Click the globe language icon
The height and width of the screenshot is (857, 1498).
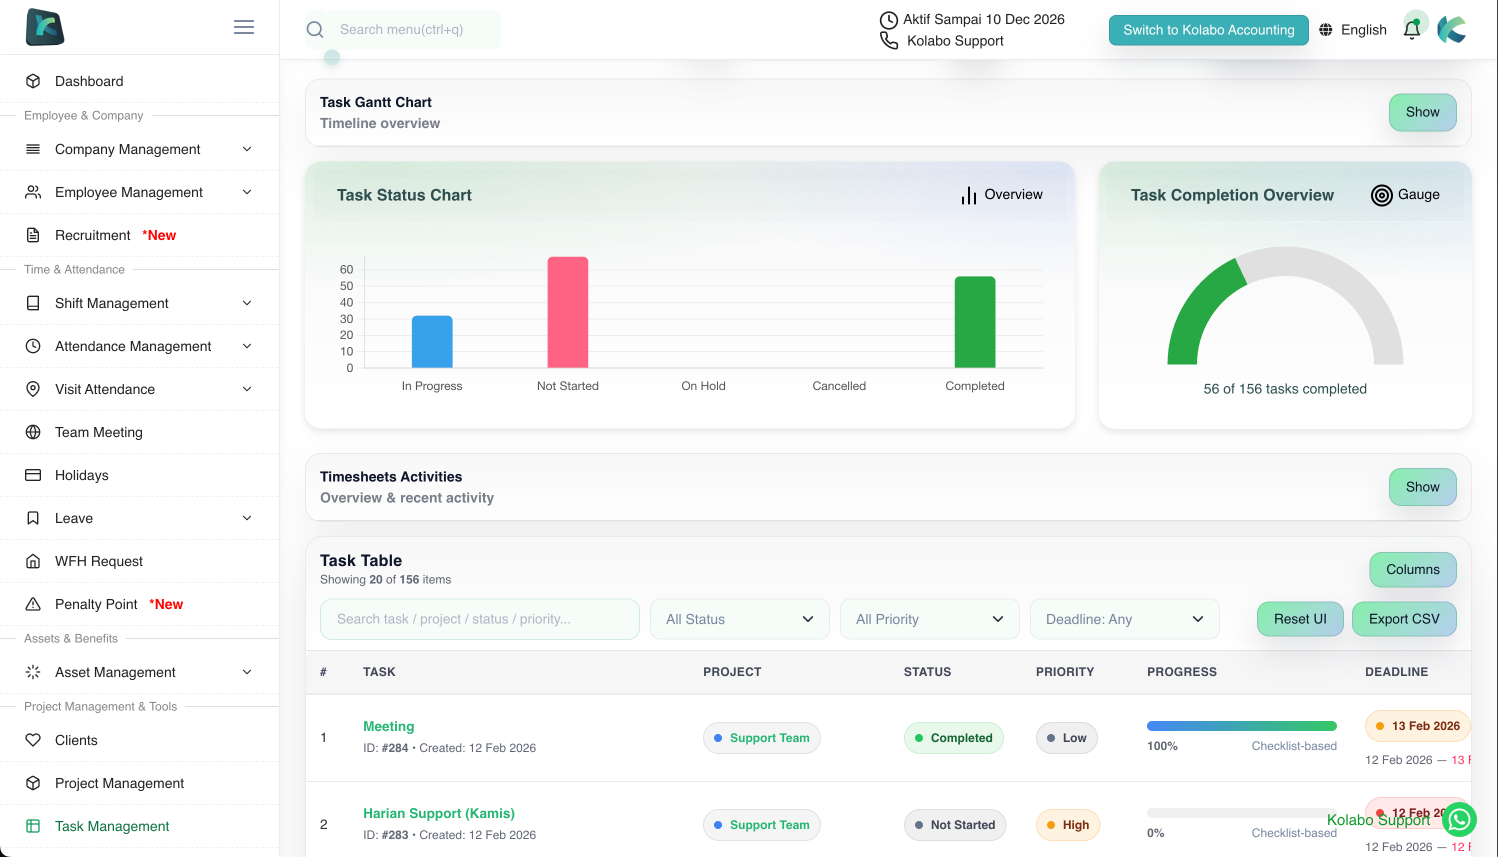(1326, 30)
